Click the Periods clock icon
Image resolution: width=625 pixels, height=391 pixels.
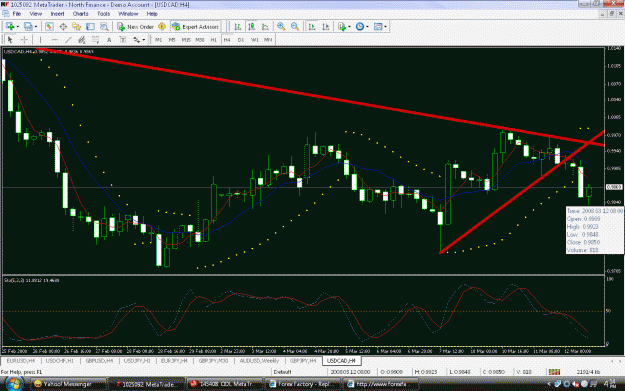[x=360, y=27]
